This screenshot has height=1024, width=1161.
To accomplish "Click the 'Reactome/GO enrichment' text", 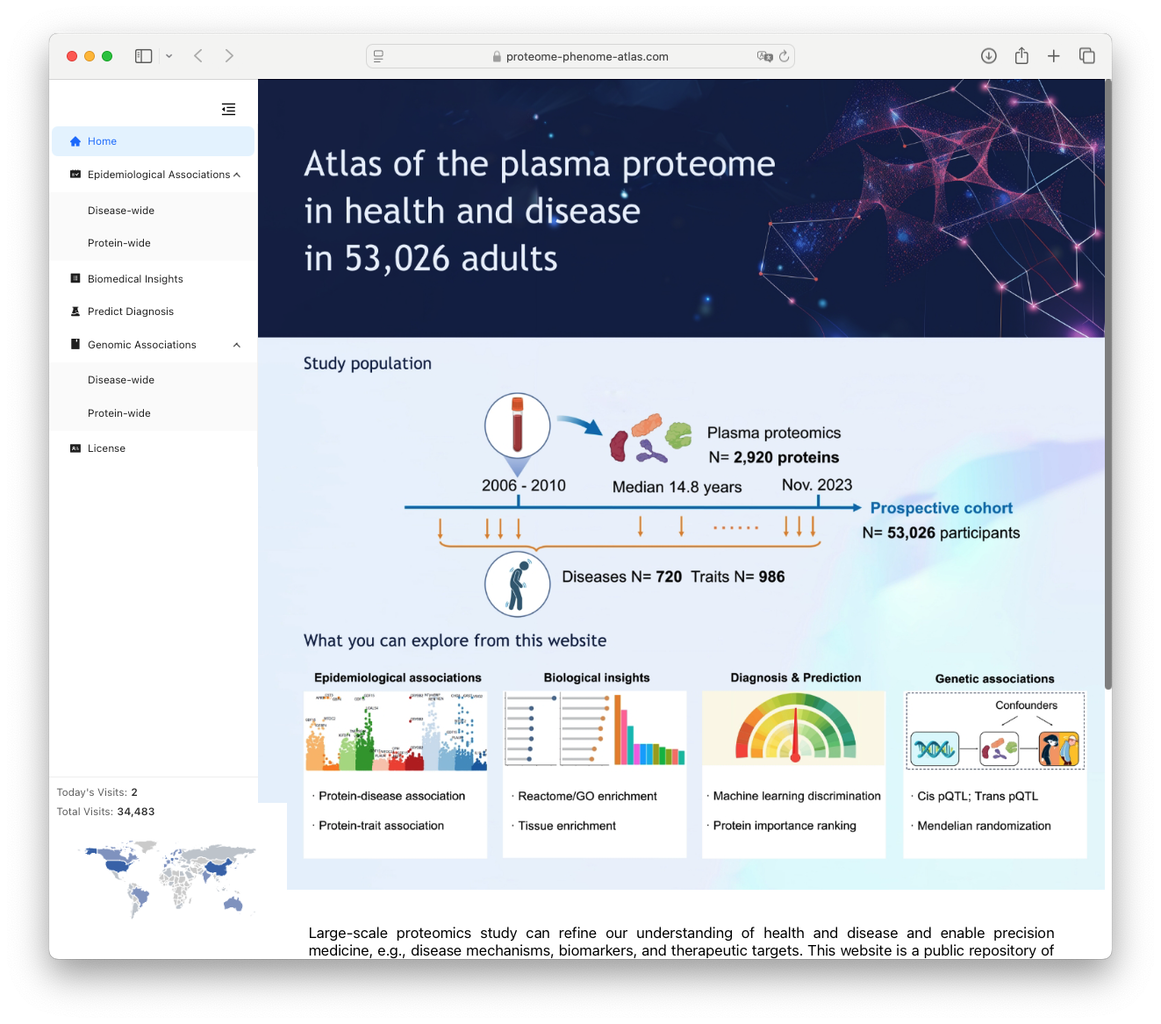I will 587,796.
